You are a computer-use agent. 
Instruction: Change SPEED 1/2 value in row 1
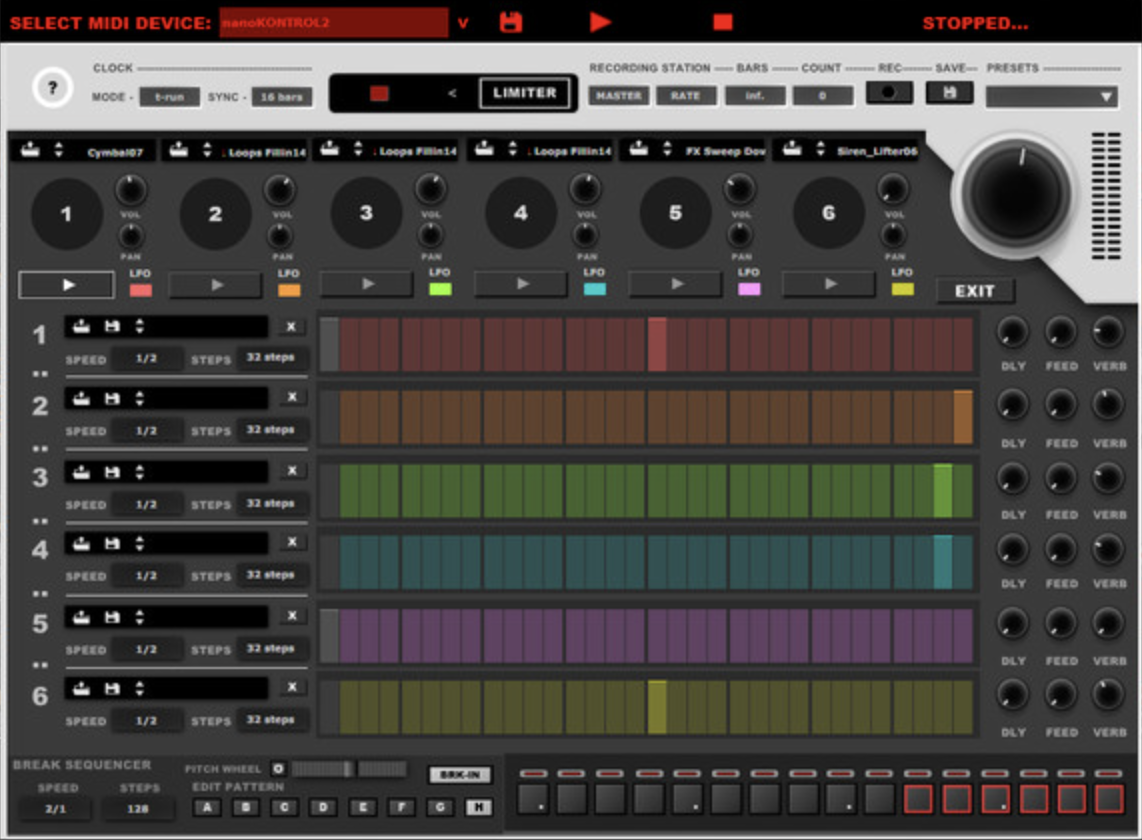tap(146, 358)
